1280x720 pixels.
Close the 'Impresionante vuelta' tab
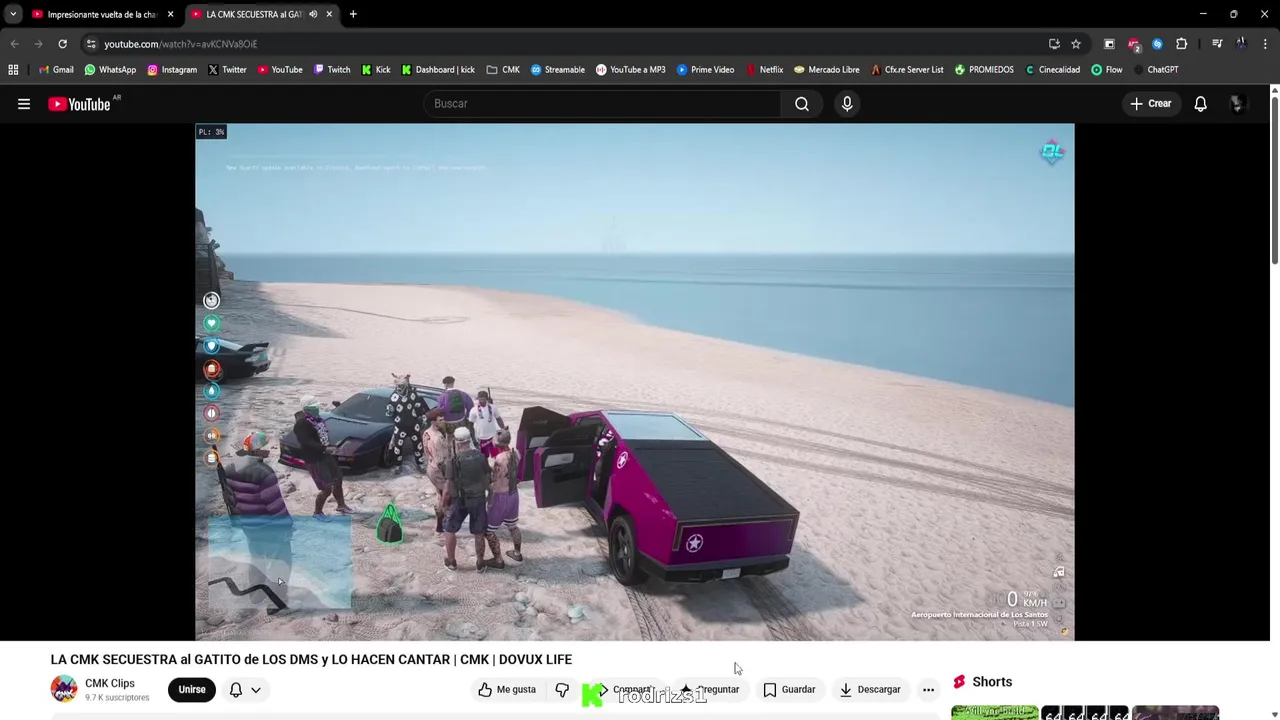170,14
